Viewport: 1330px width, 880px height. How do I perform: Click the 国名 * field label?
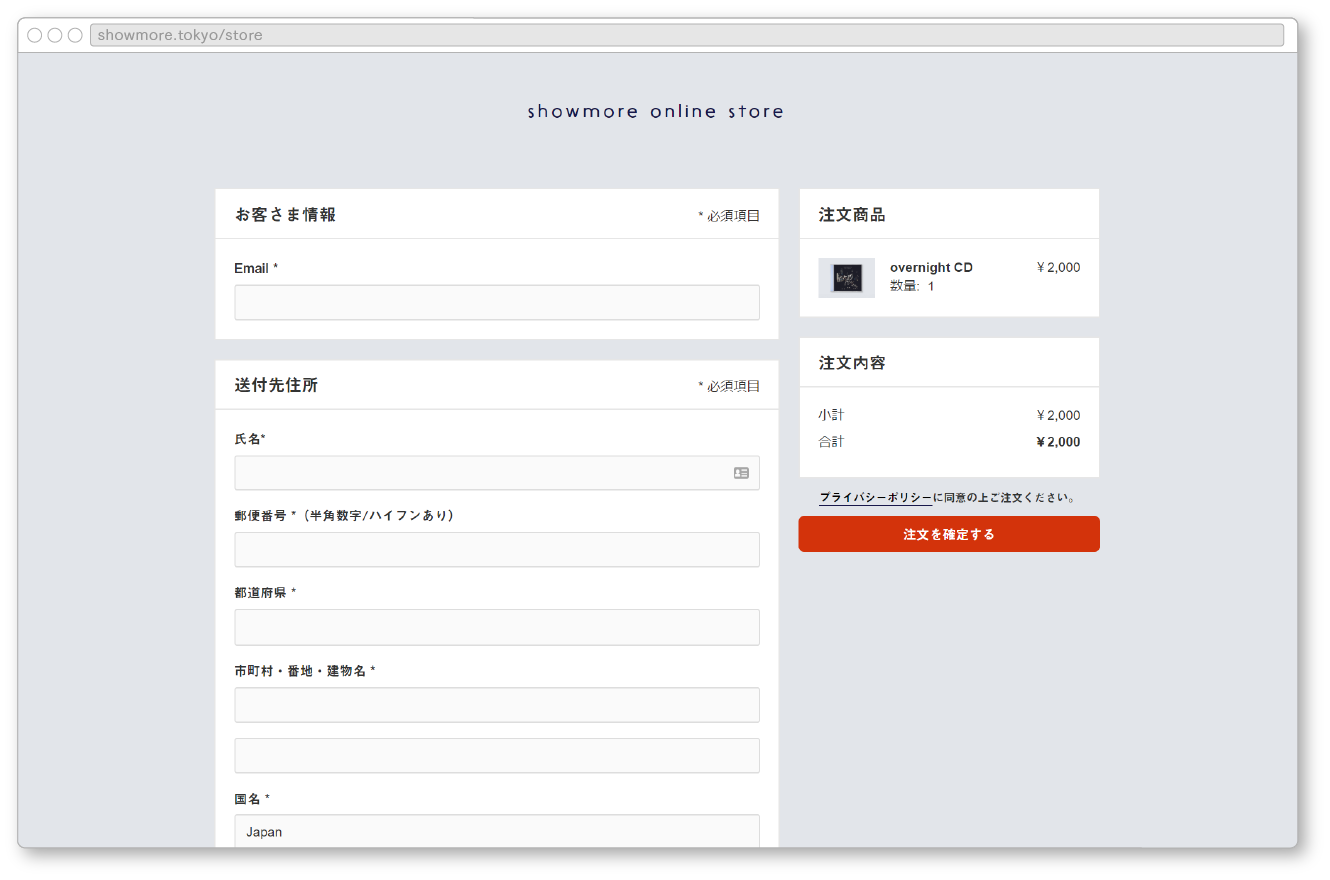[x=252, y=799]
